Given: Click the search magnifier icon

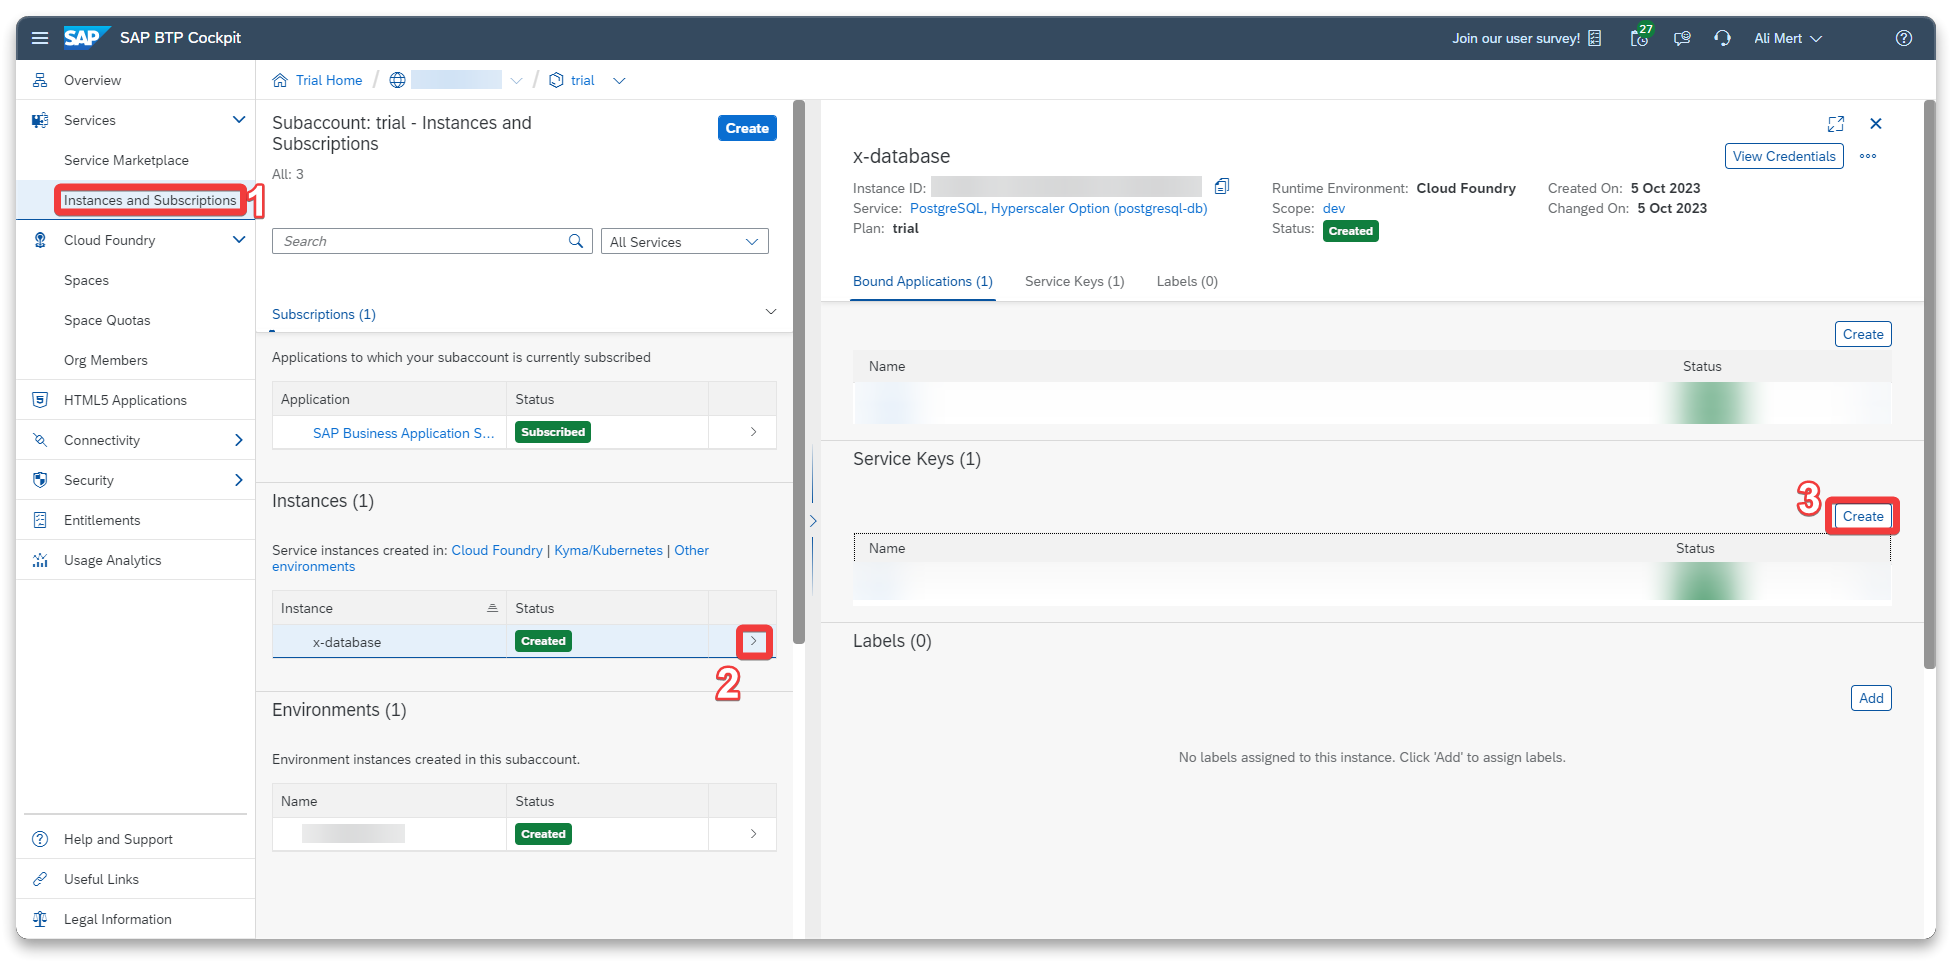Looking at the screenshot, I should pyautogui.click(x=576, y=241).
